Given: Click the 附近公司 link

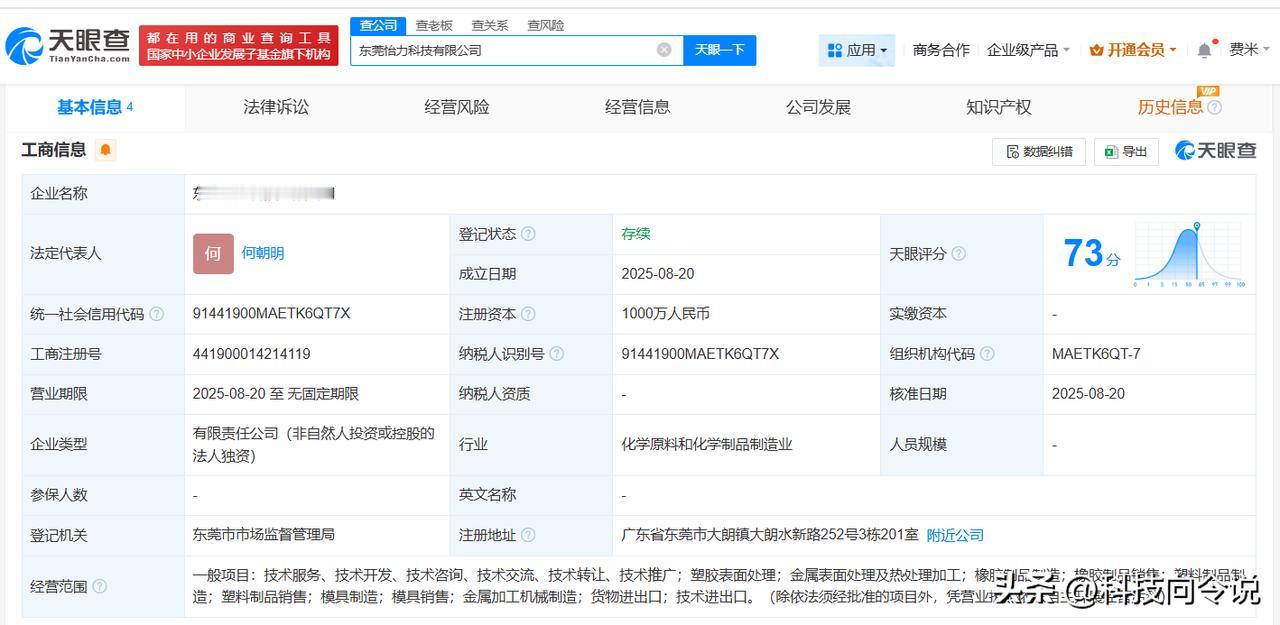Looking at the screenshot, I should [x=955, y=535].
